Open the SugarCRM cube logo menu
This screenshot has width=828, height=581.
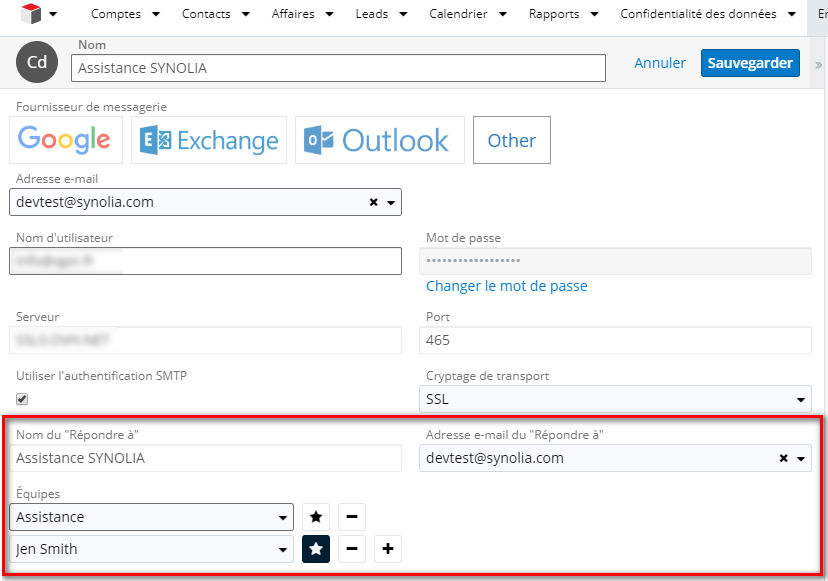pos(31,14)
